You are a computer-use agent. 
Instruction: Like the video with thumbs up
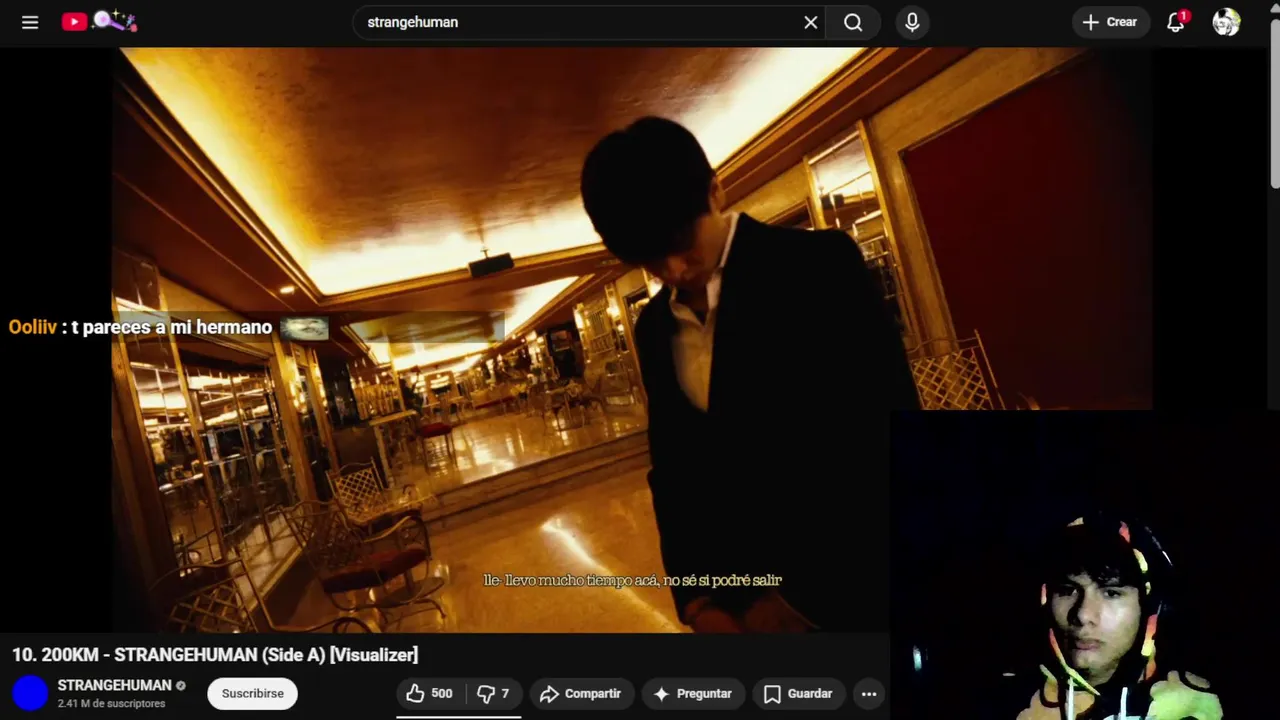point(431,693)
